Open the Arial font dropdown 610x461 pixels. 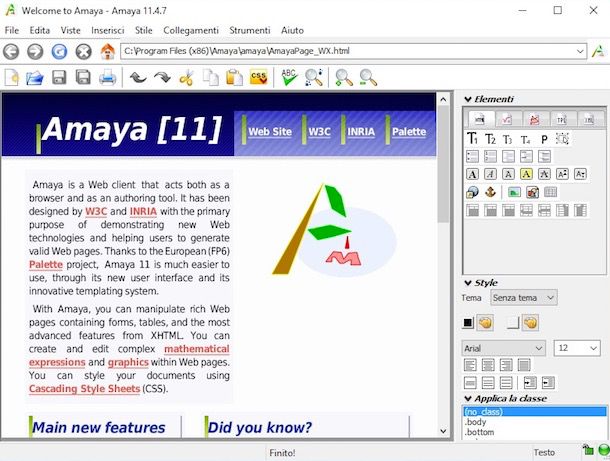click(503, 348)
